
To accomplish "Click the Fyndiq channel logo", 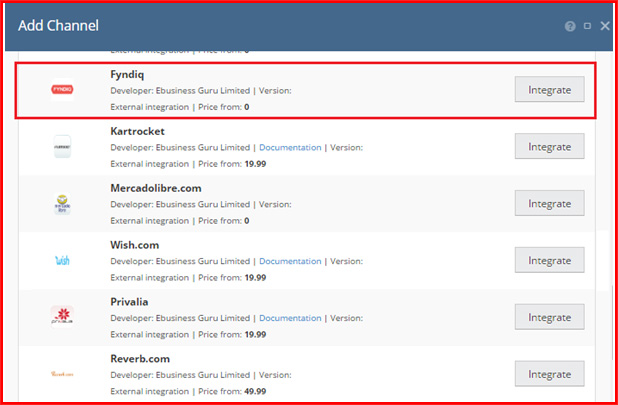I will tap(62, 89).
